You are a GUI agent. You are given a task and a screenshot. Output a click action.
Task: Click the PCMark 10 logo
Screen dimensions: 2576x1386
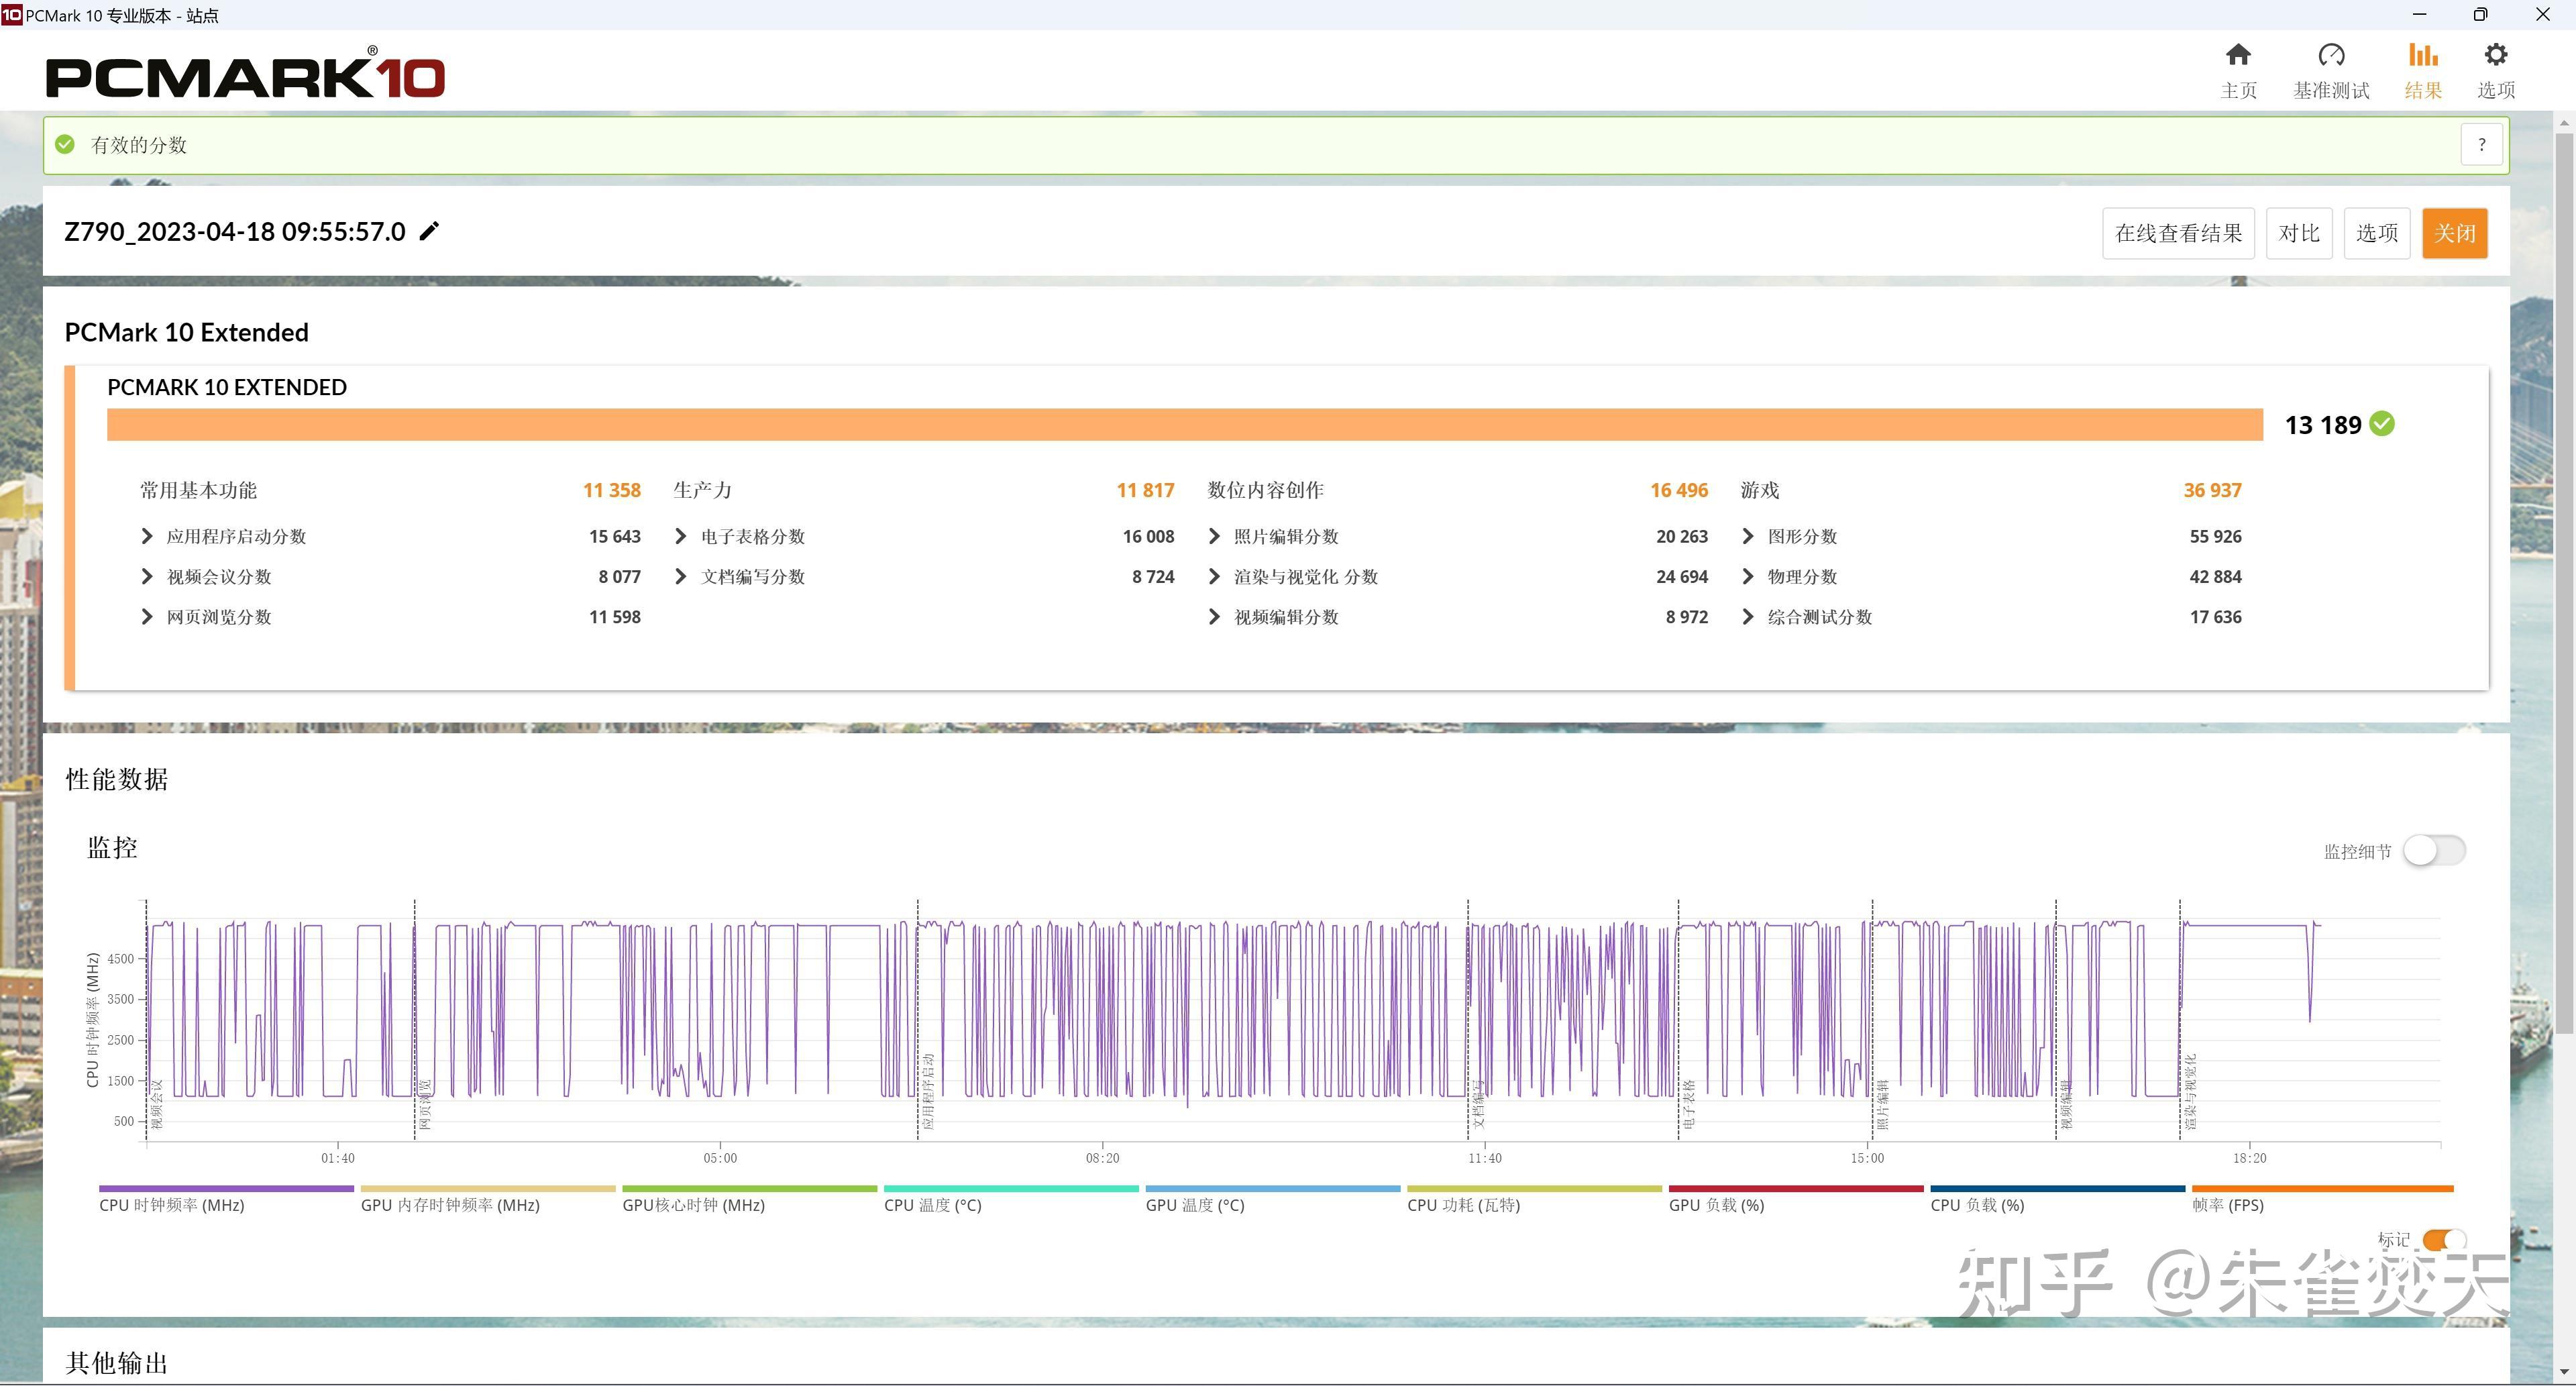coord(245,74)
